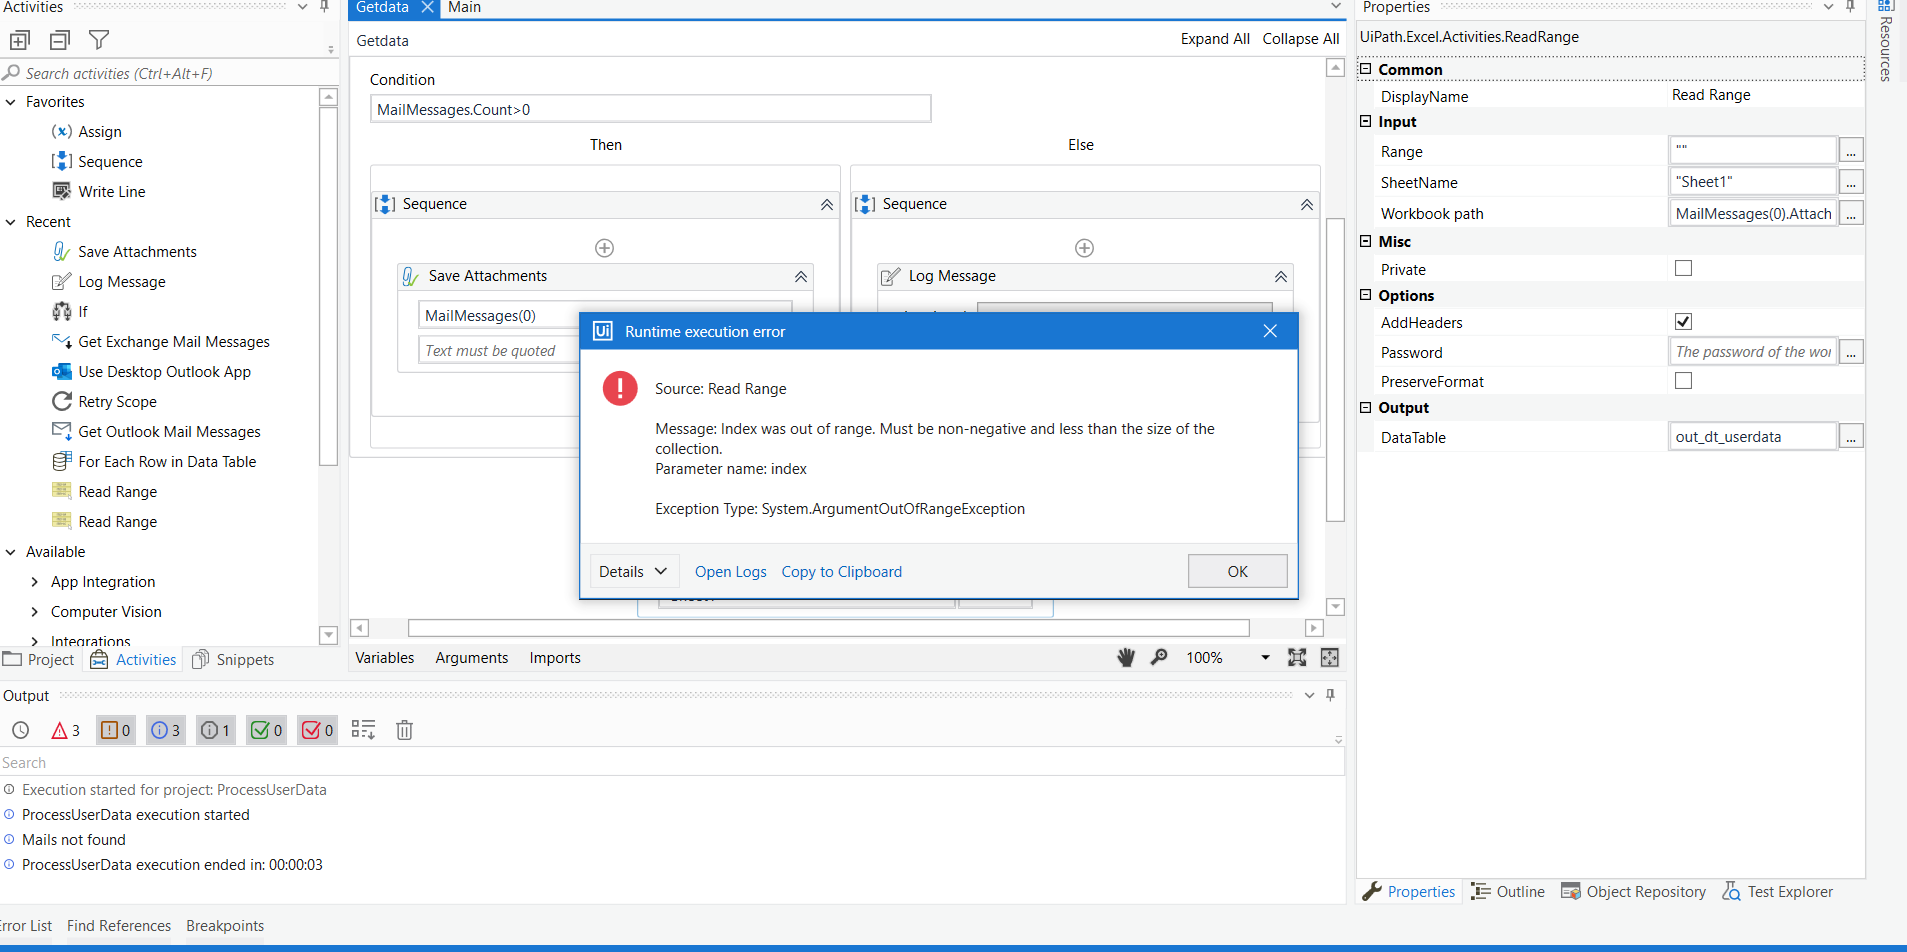The width and height of the screenshot is (1907, 952).
Task: Add activity via plus in Then sequence
Action: (604, 248)
